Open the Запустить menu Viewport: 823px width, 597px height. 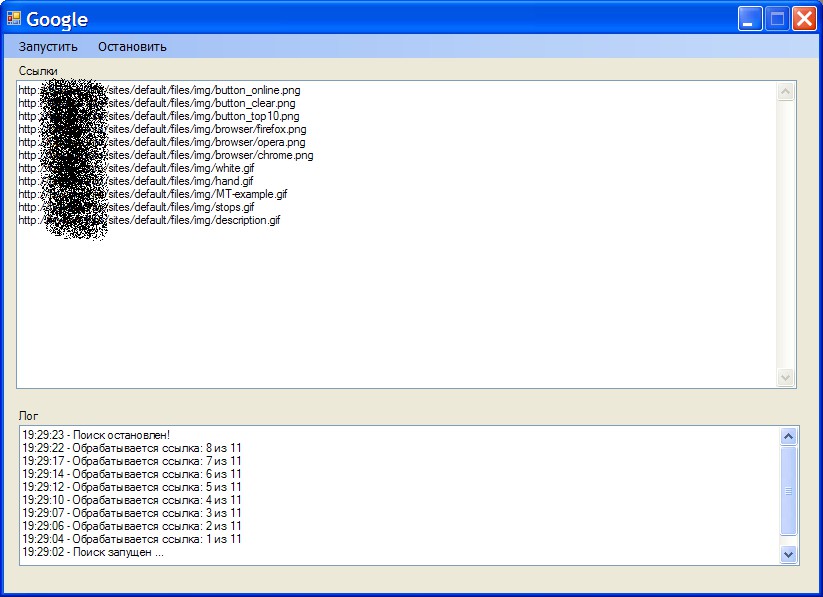click(x=48, y=47)
